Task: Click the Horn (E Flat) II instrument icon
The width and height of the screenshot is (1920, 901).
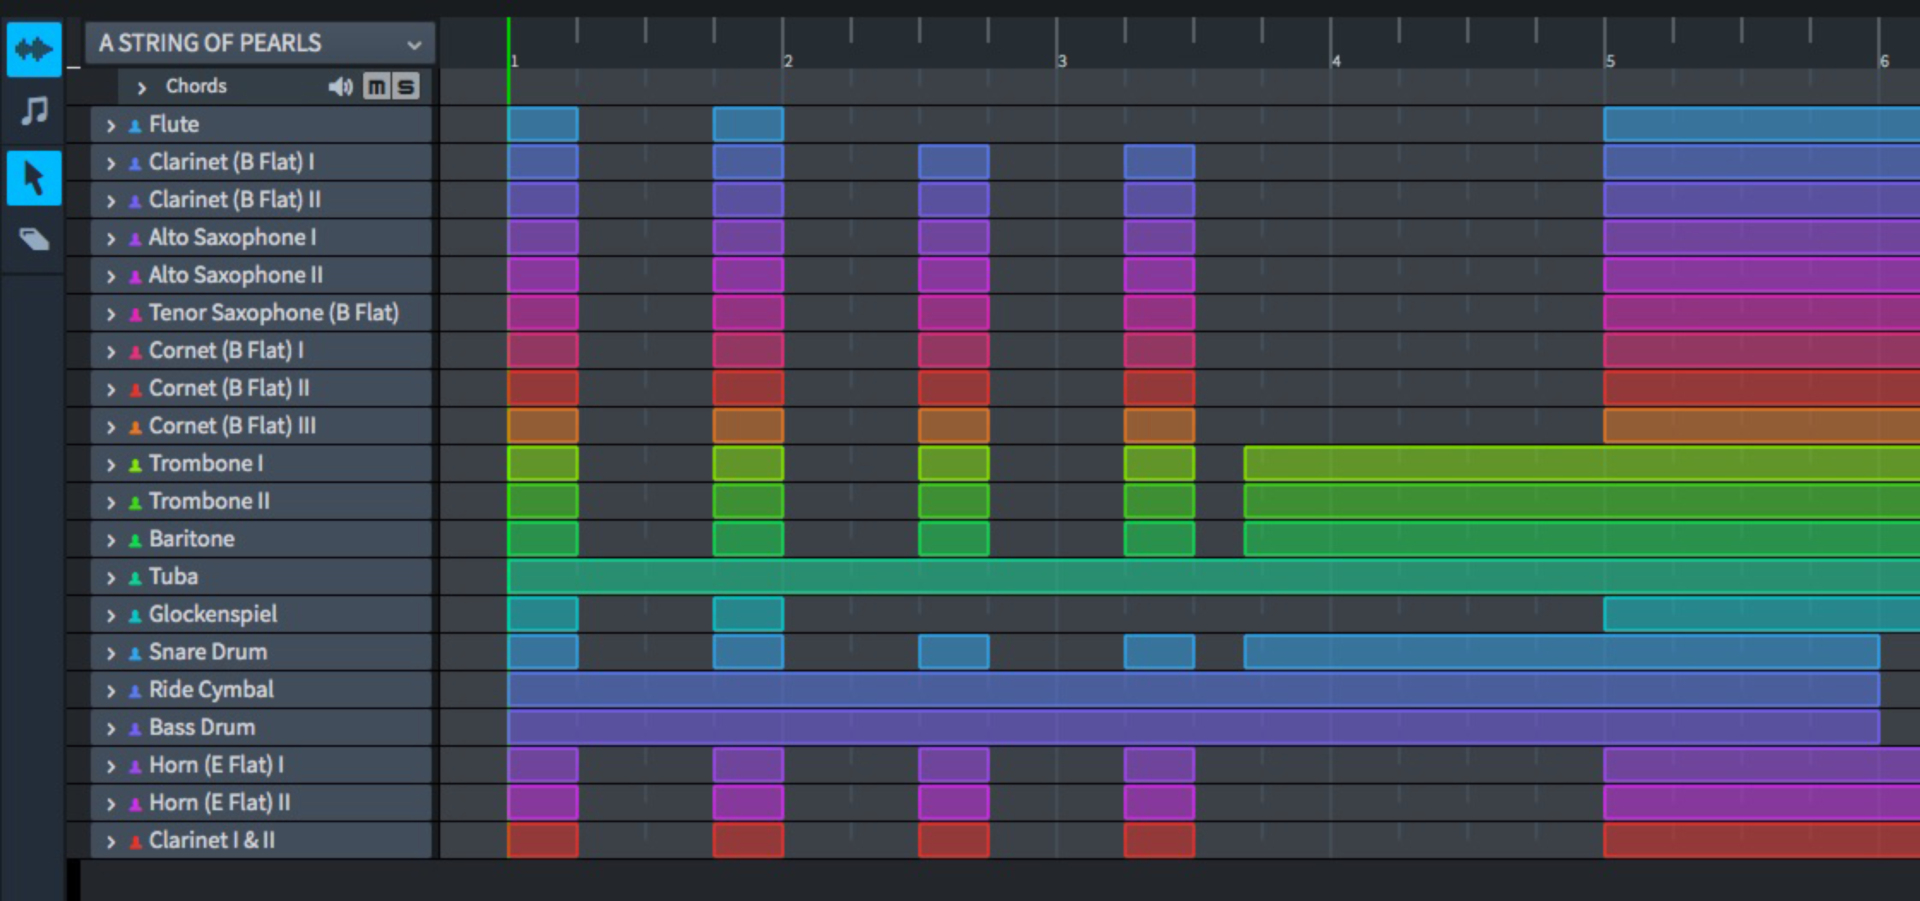Action: 135,804
